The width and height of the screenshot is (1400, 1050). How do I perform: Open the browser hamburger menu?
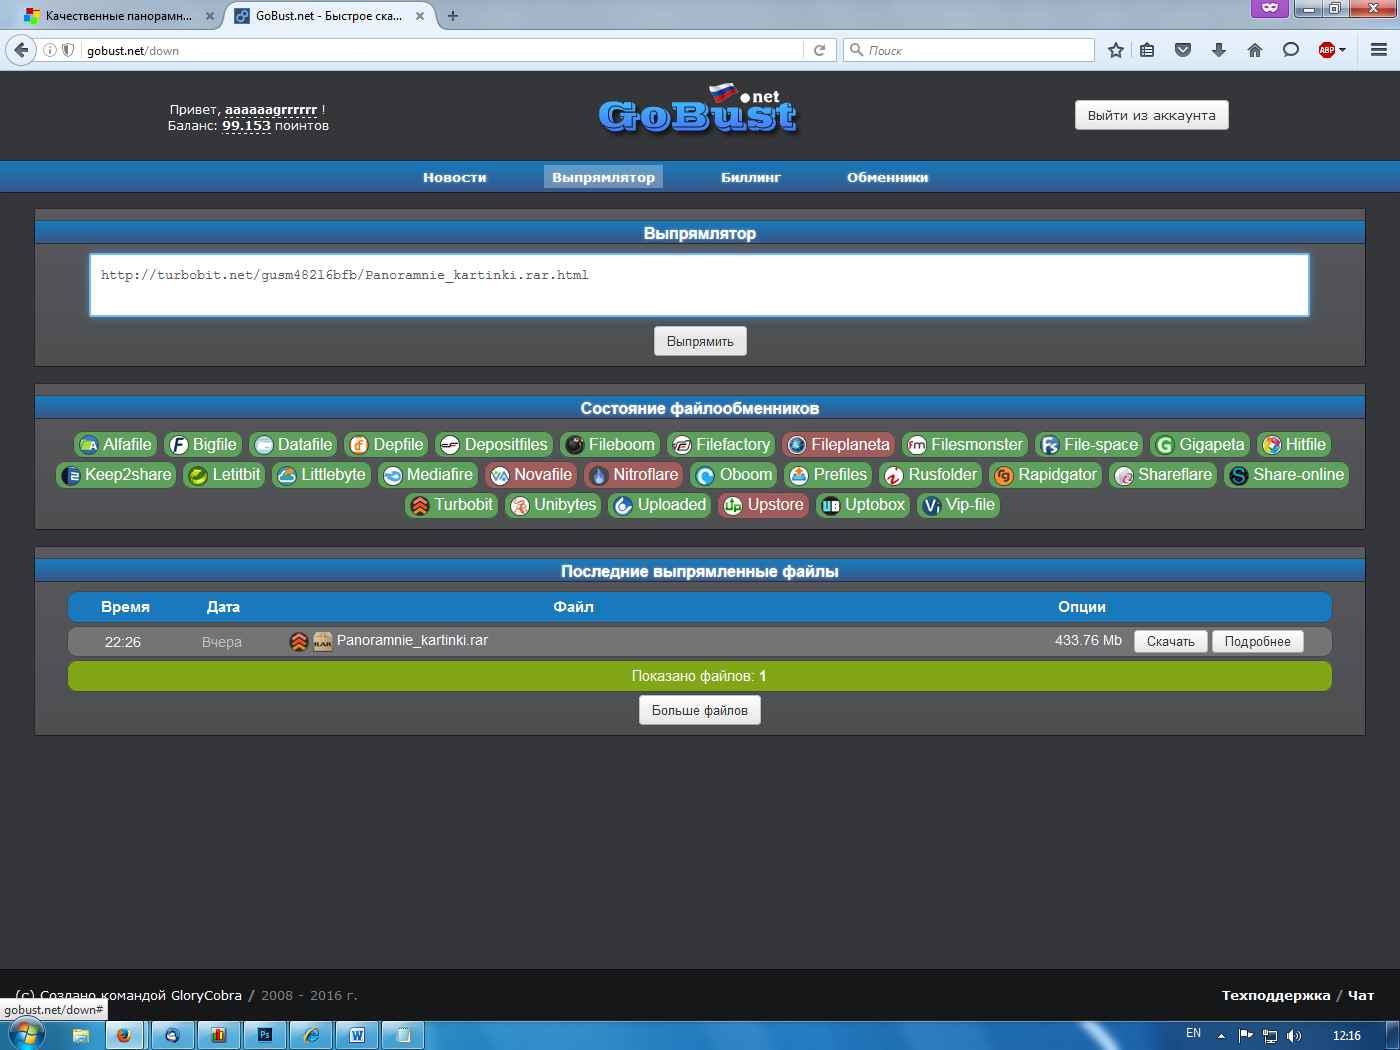(1378, 50)
